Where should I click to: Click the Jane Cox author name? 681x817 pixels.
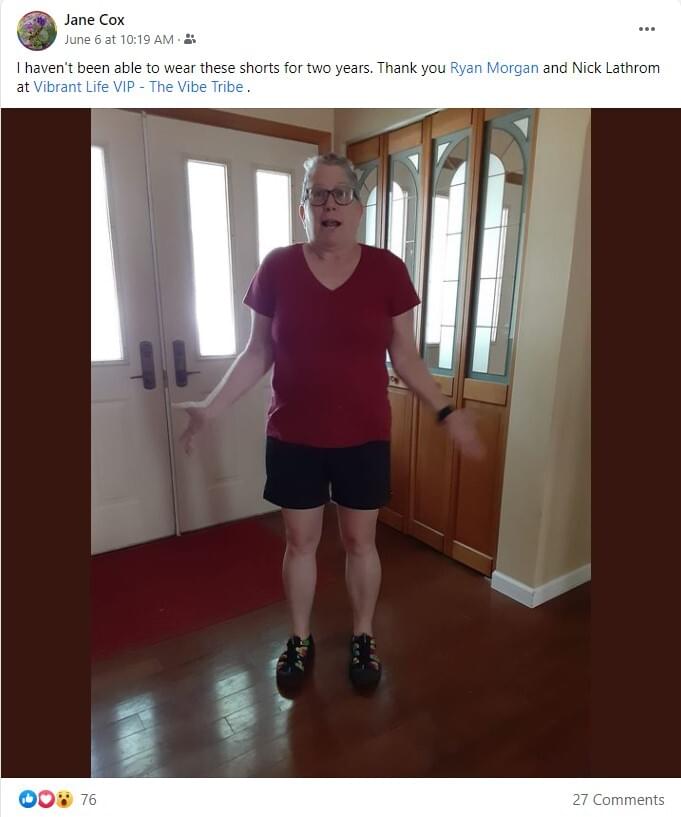coord(94,20)
